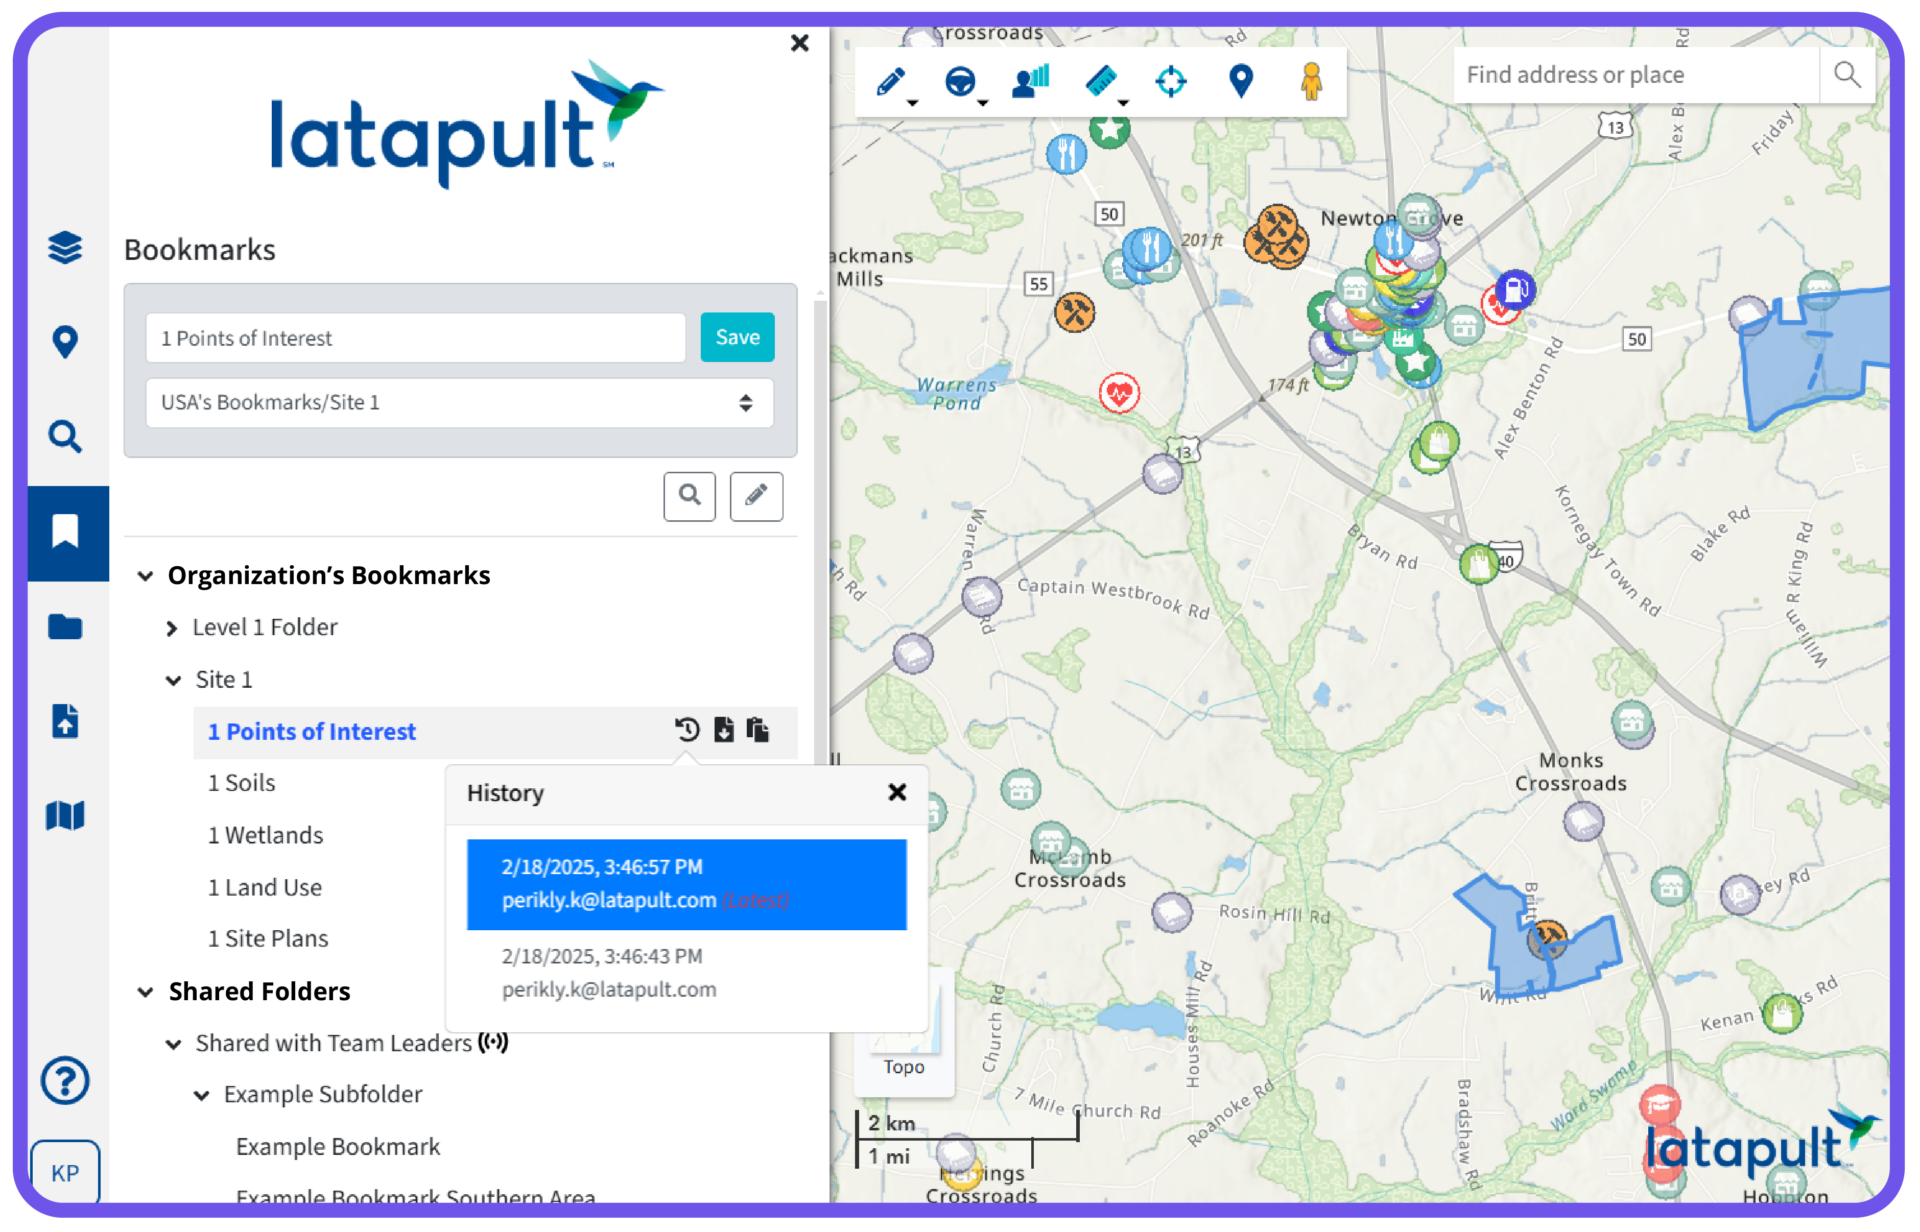Image resolution: width=1920 pixels, height=1232 pixels.
Task: Select the drop pin tool on map toolbar
Action: 1241,81
